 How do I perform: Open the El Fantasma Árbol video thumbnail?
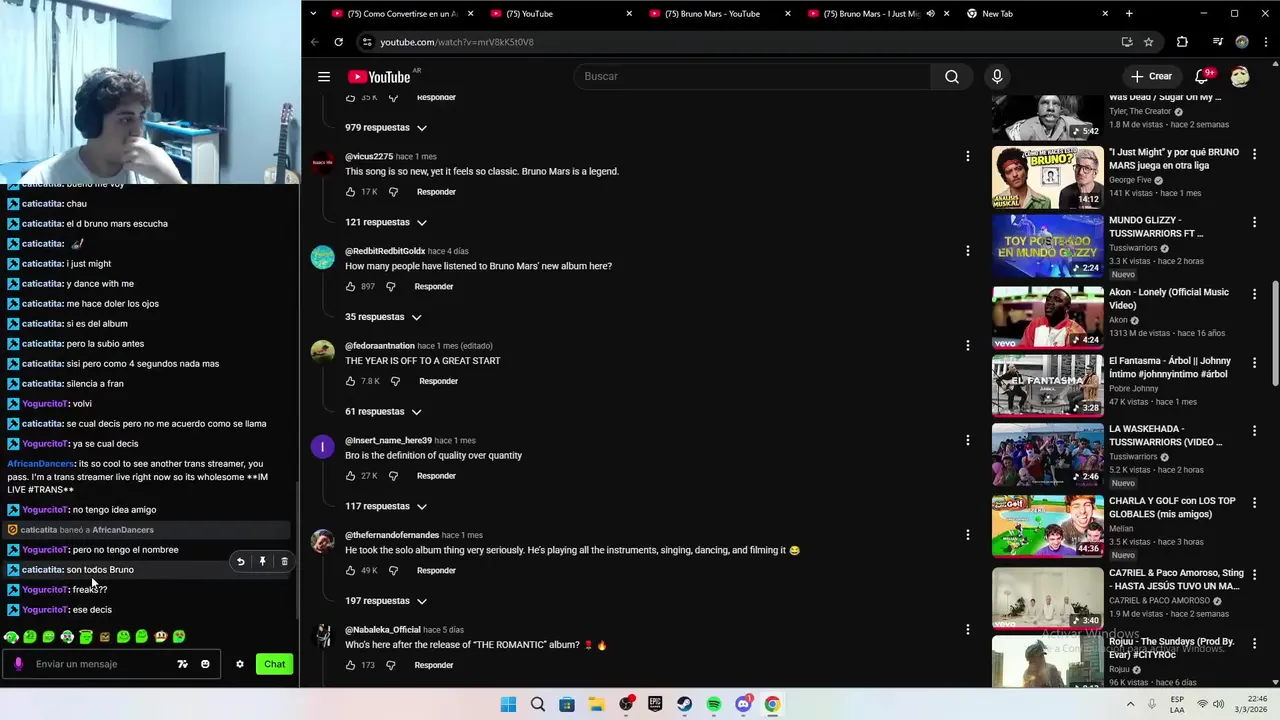click(x=1047, y=385)
